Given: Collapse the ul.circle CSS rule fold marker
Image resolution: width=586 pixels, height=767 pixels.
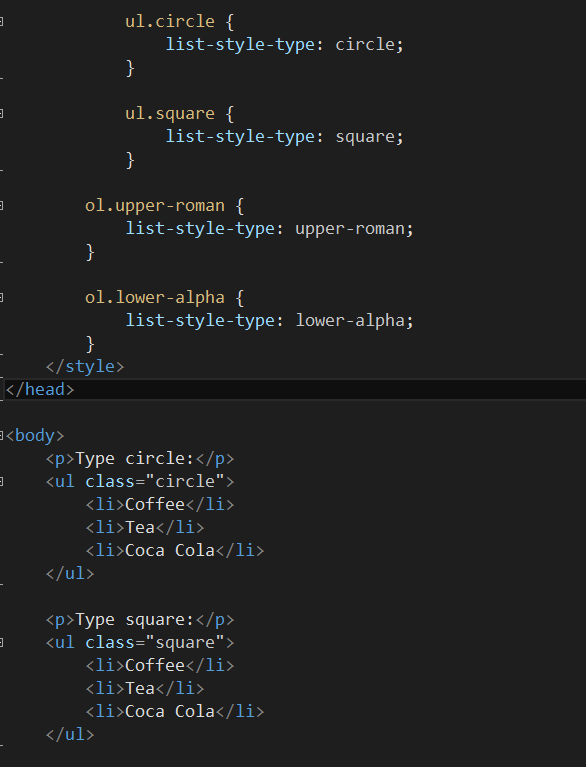Looking at the screenshot, I should point(1,22).
